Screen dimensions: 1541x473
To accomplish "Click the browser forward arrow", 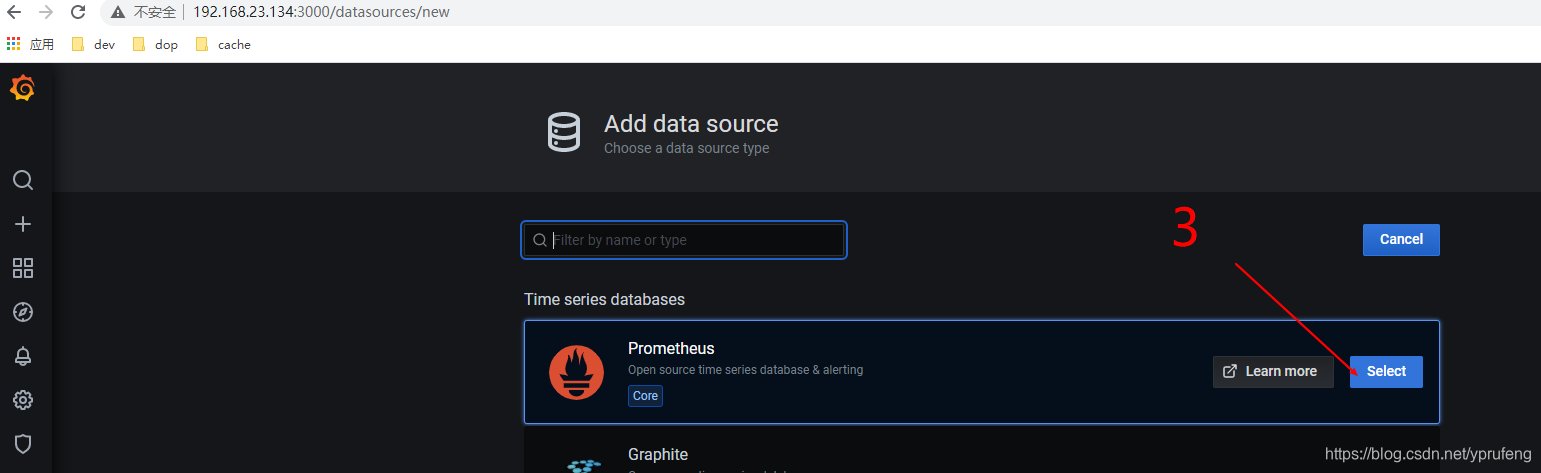I will click(46, 12).
